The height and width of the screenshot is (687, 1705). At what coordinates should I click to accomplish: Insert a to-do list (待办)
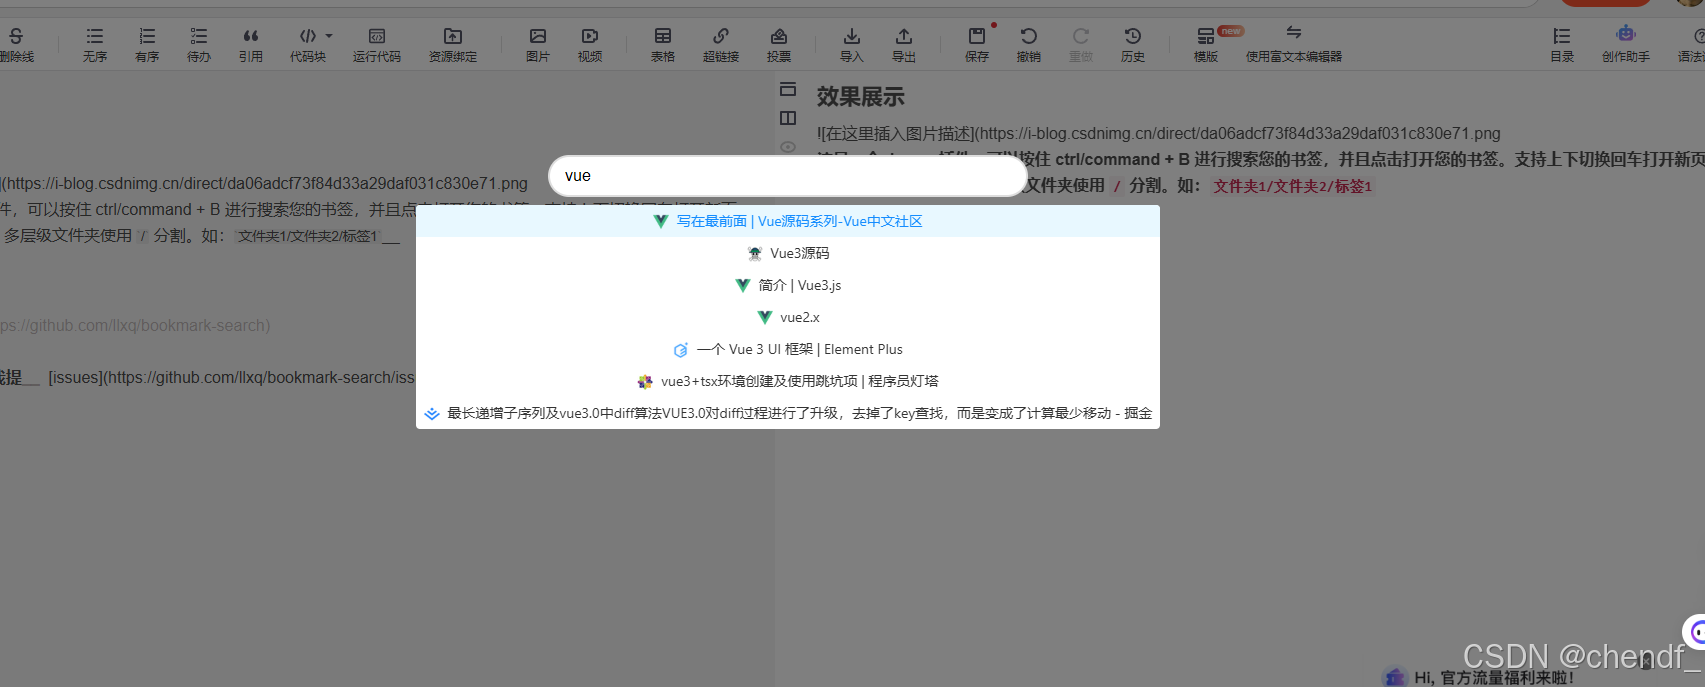[x=199, y=45]
